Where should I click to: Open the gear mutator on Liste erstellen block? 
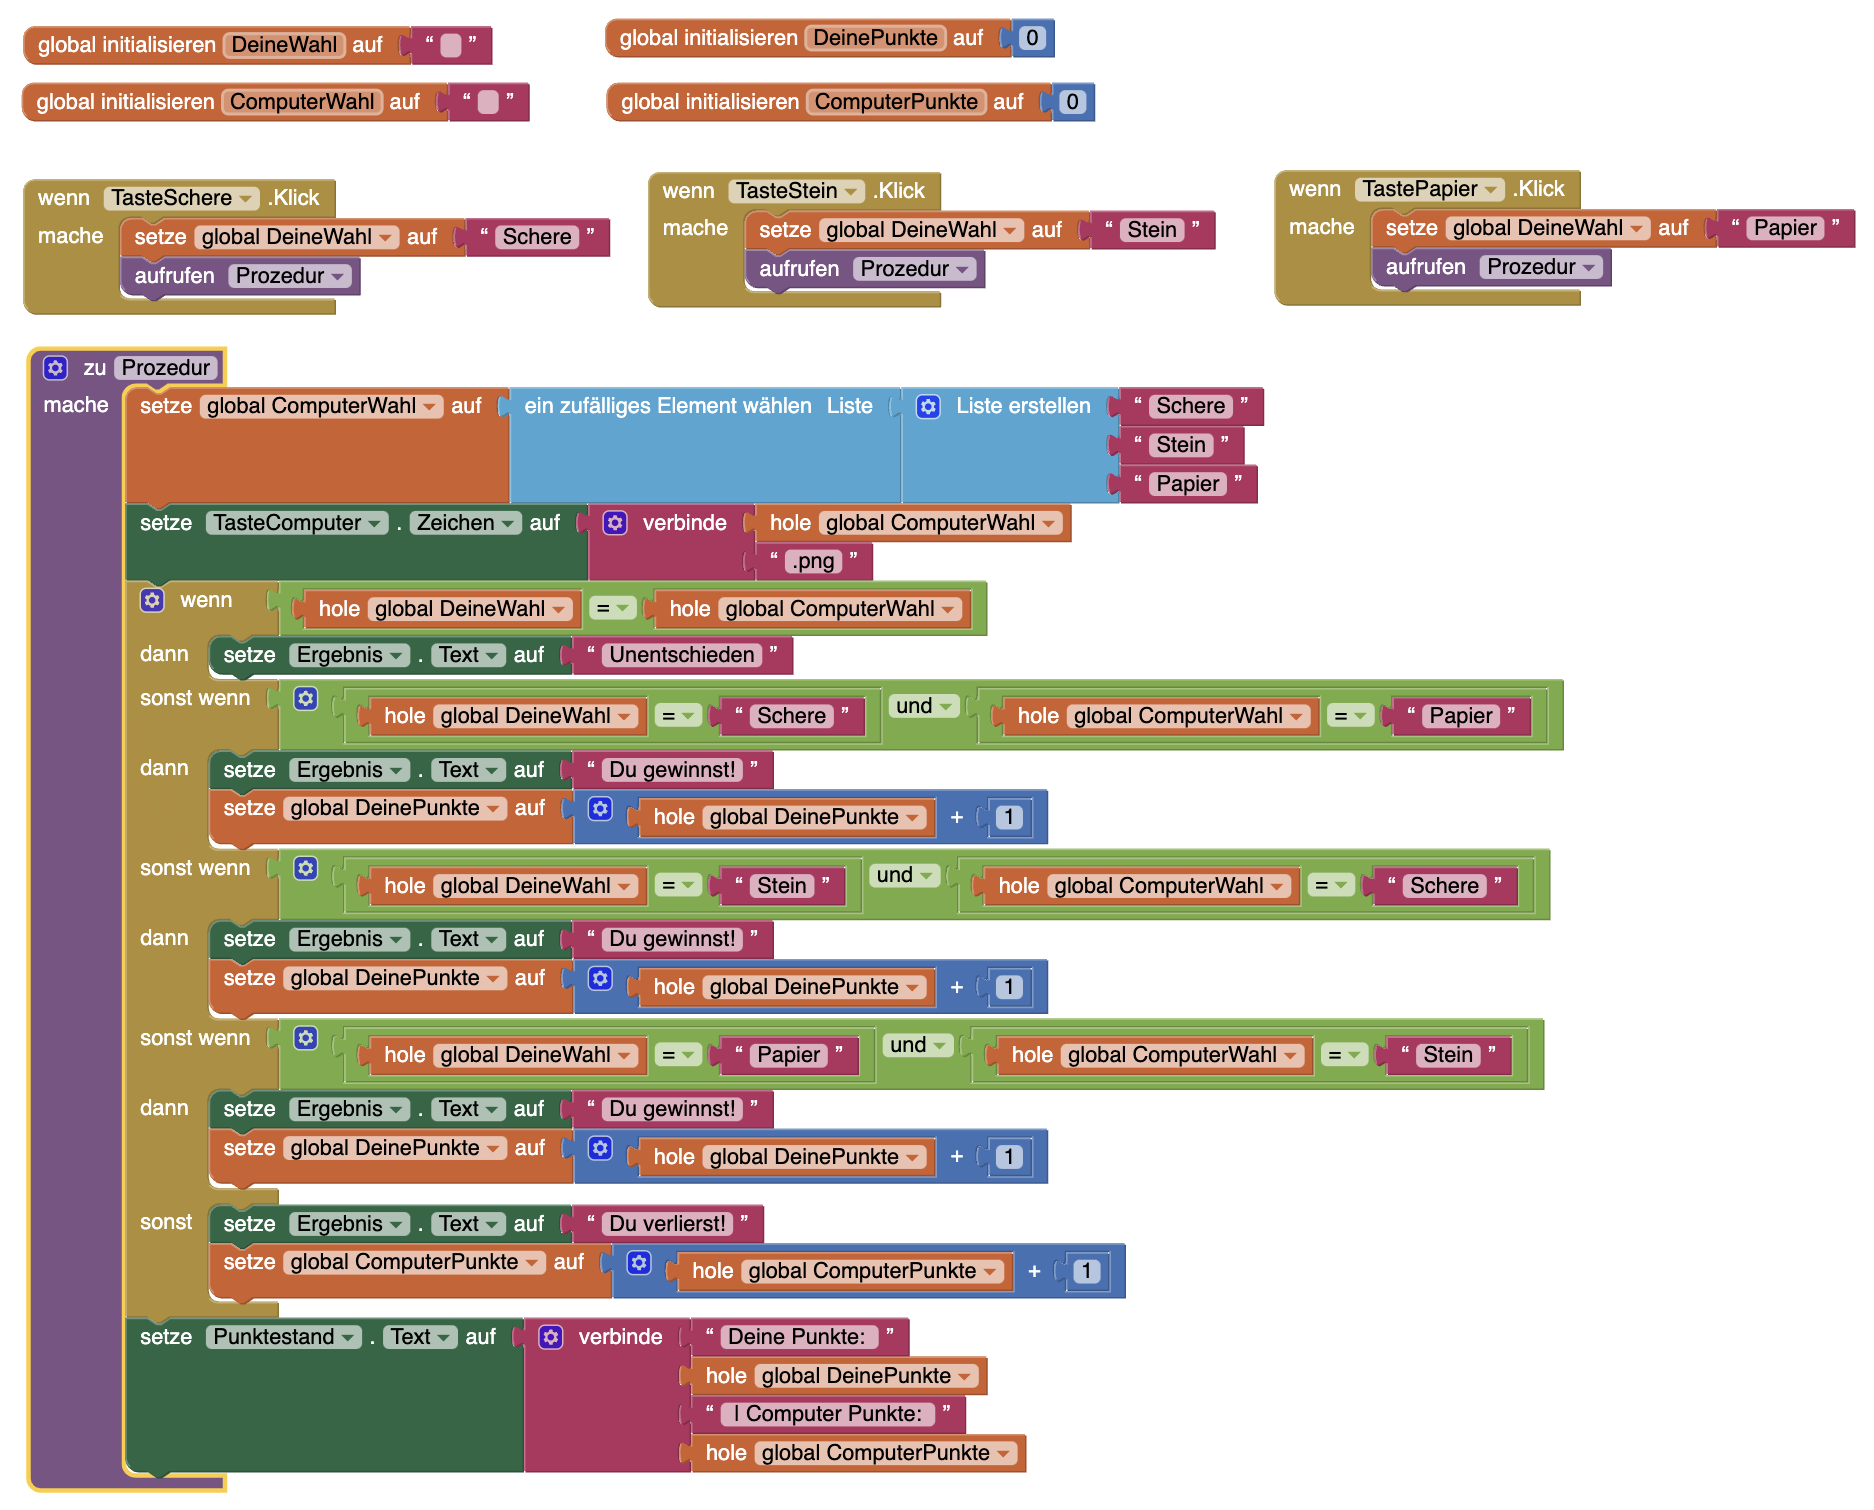(x=928, y=406)
